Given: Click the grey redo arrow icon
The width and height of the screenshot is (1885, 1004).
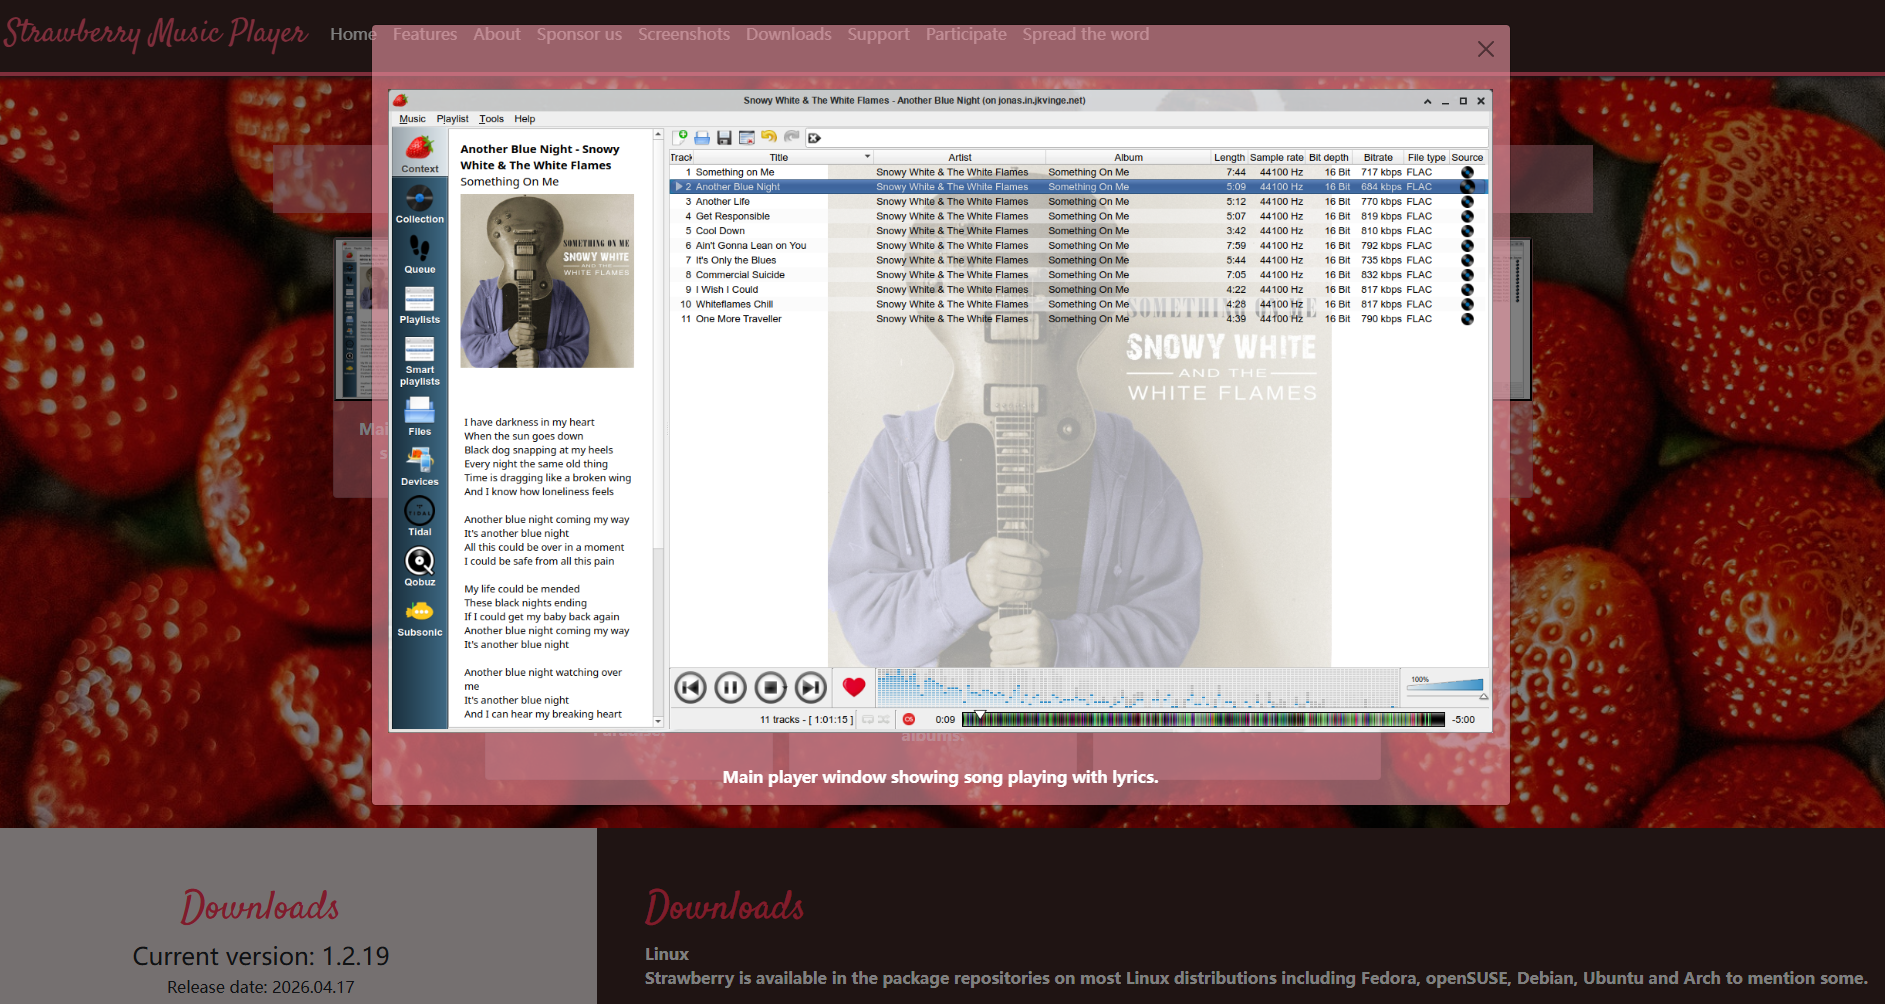Looking at the screenshot, I should click(x=791, y=137).
